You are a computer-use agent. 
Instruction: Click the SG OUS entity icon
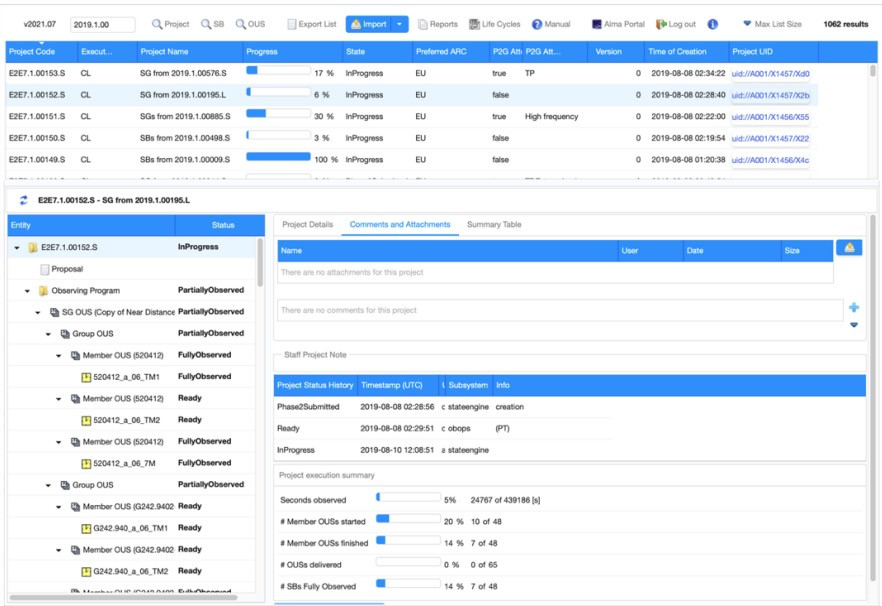(55, 312)
